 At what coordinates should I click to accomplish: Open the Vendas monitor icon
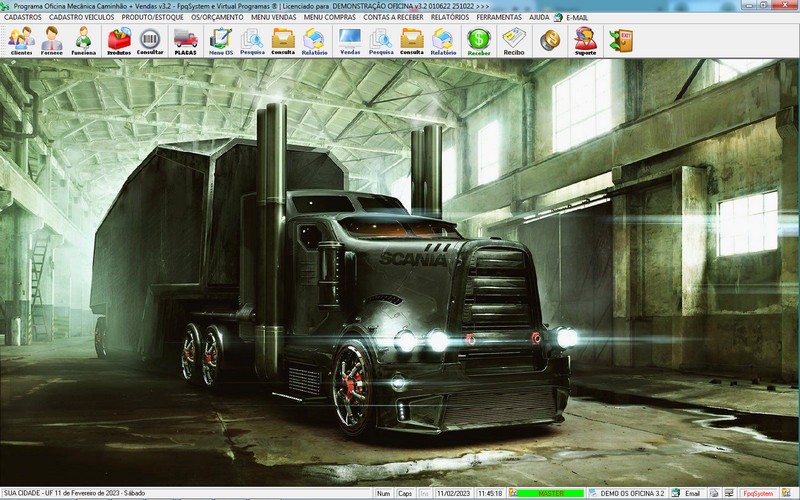point(350,41)
